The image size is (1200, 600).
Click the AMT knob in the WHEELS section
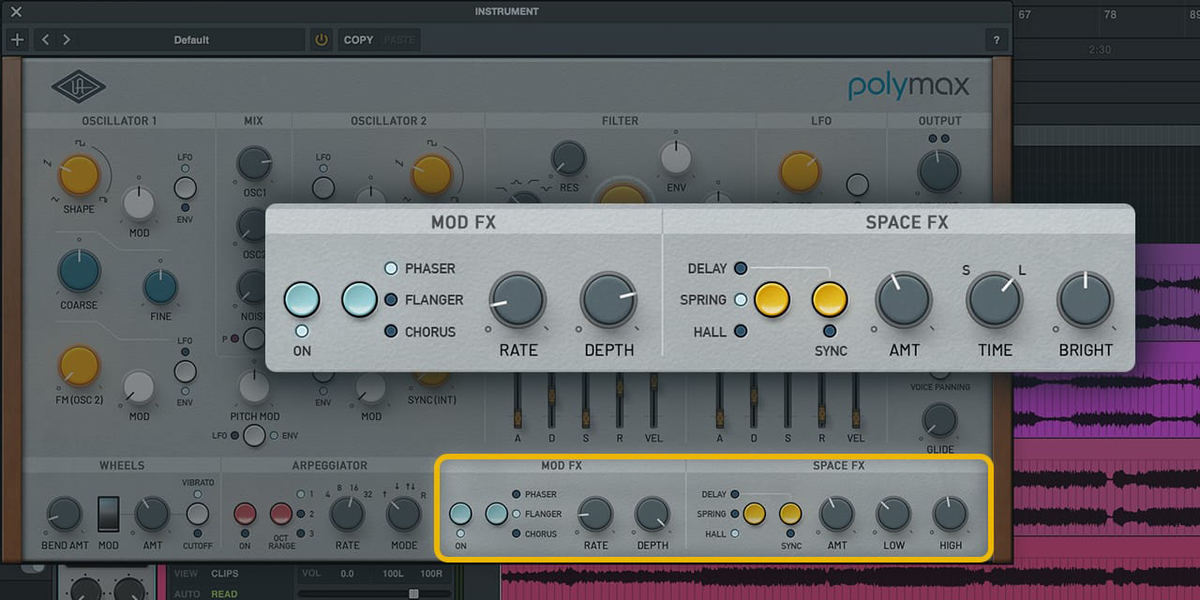[x=152, y=514]
